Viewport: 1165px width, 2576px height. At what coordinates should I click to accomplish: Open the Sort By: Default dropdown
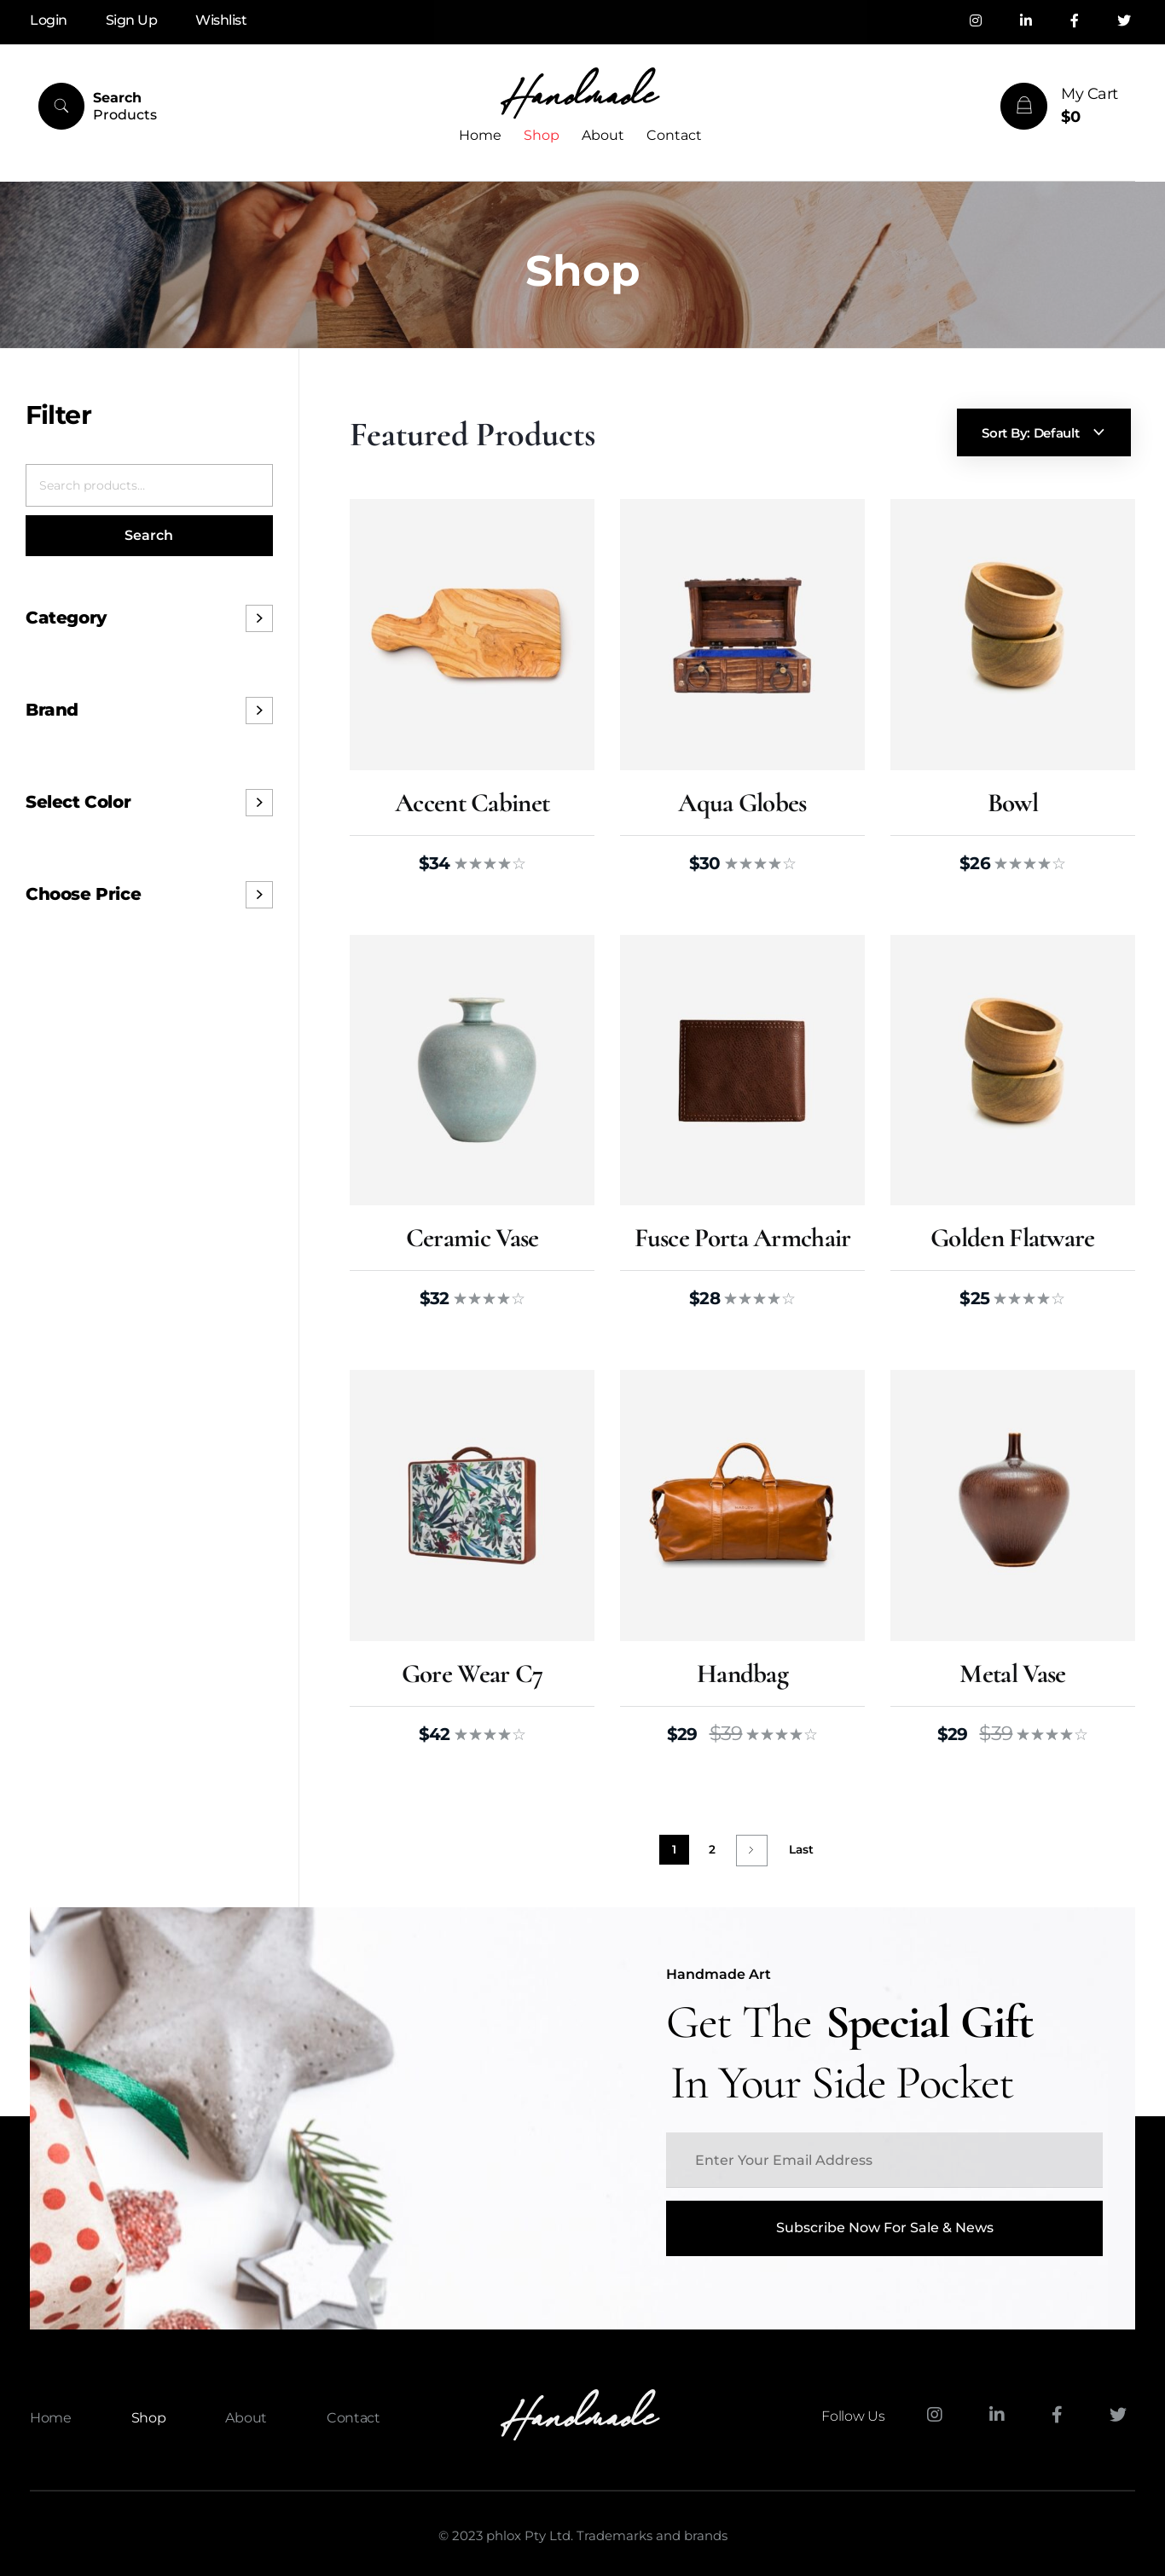1043,433
